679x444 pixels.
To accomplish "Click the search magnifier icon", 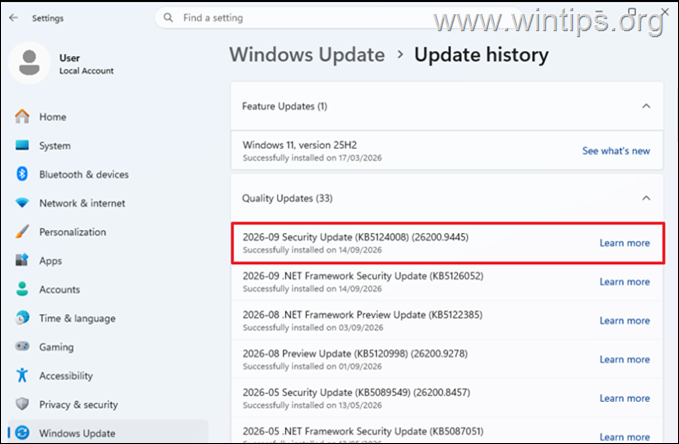I will click(168, 18).
